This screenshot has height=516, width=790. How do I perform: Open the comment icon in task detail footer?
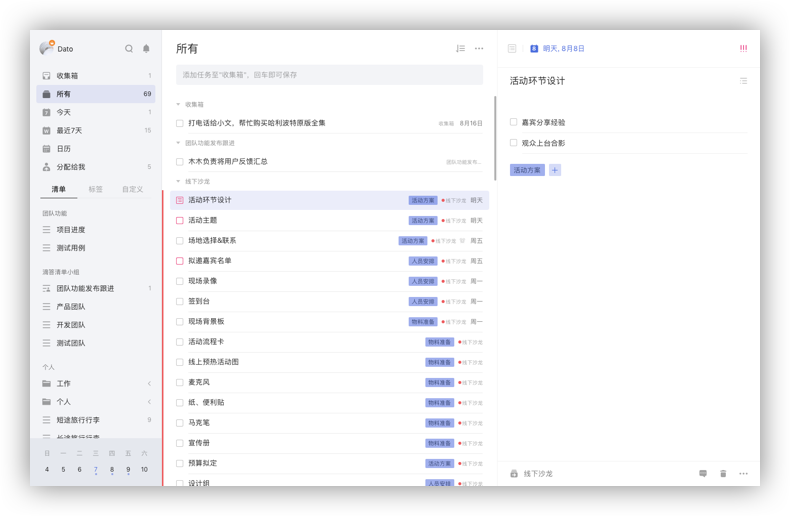pyautogui.click(x=703, y=473)
